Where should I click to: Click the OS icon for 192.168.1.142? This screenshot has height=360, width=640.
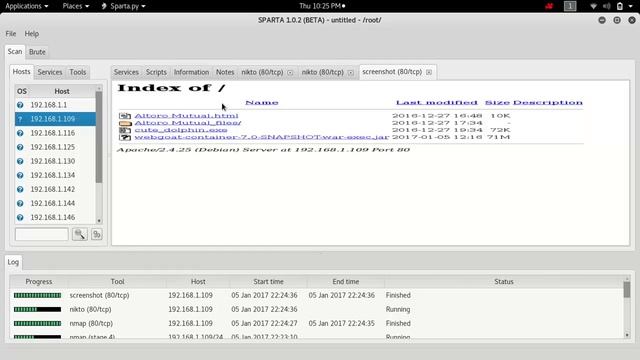pyautogui.click(x=20, y=189)
